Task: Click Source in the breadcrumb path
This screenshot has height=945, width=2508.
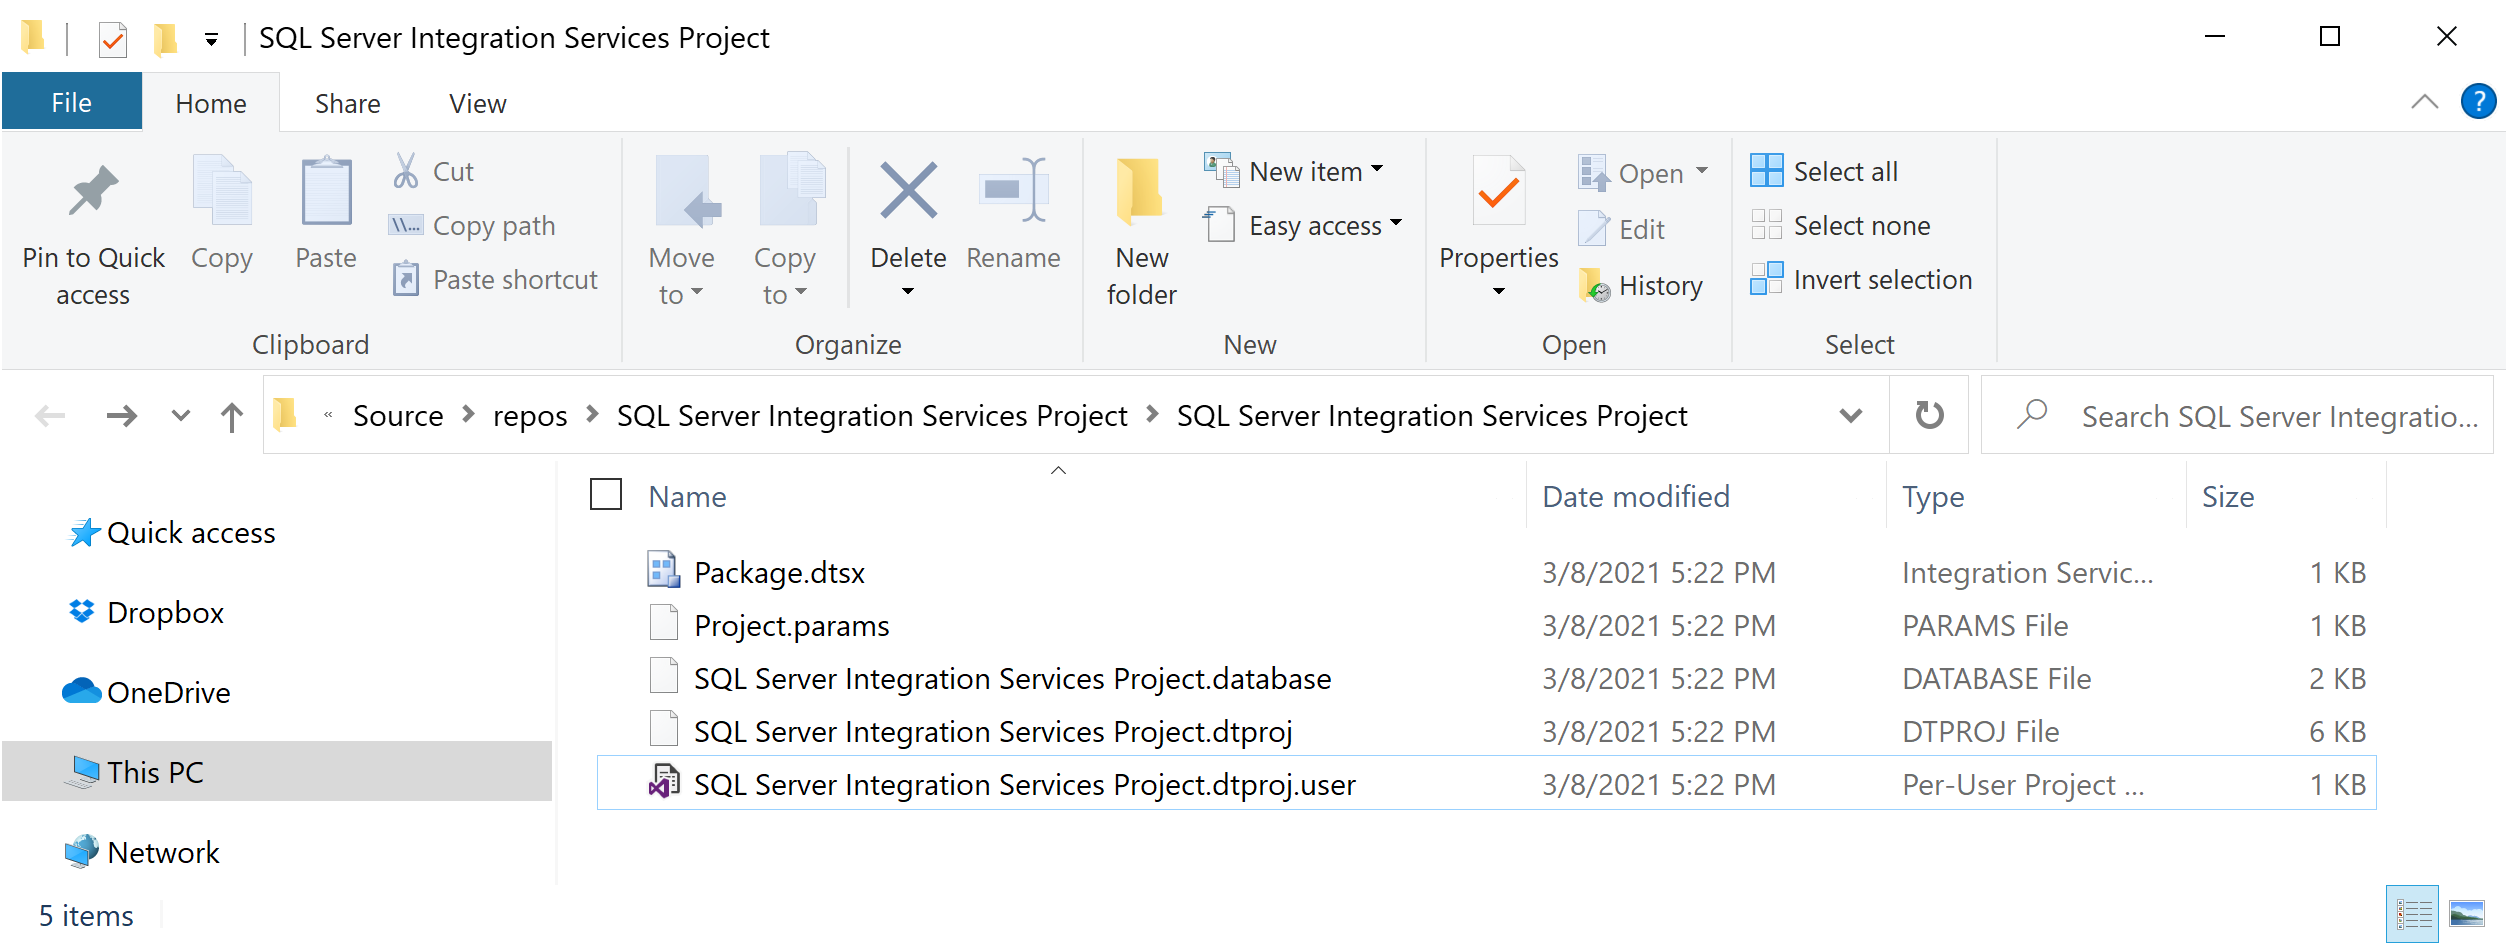Action: [x=397, y=415]
